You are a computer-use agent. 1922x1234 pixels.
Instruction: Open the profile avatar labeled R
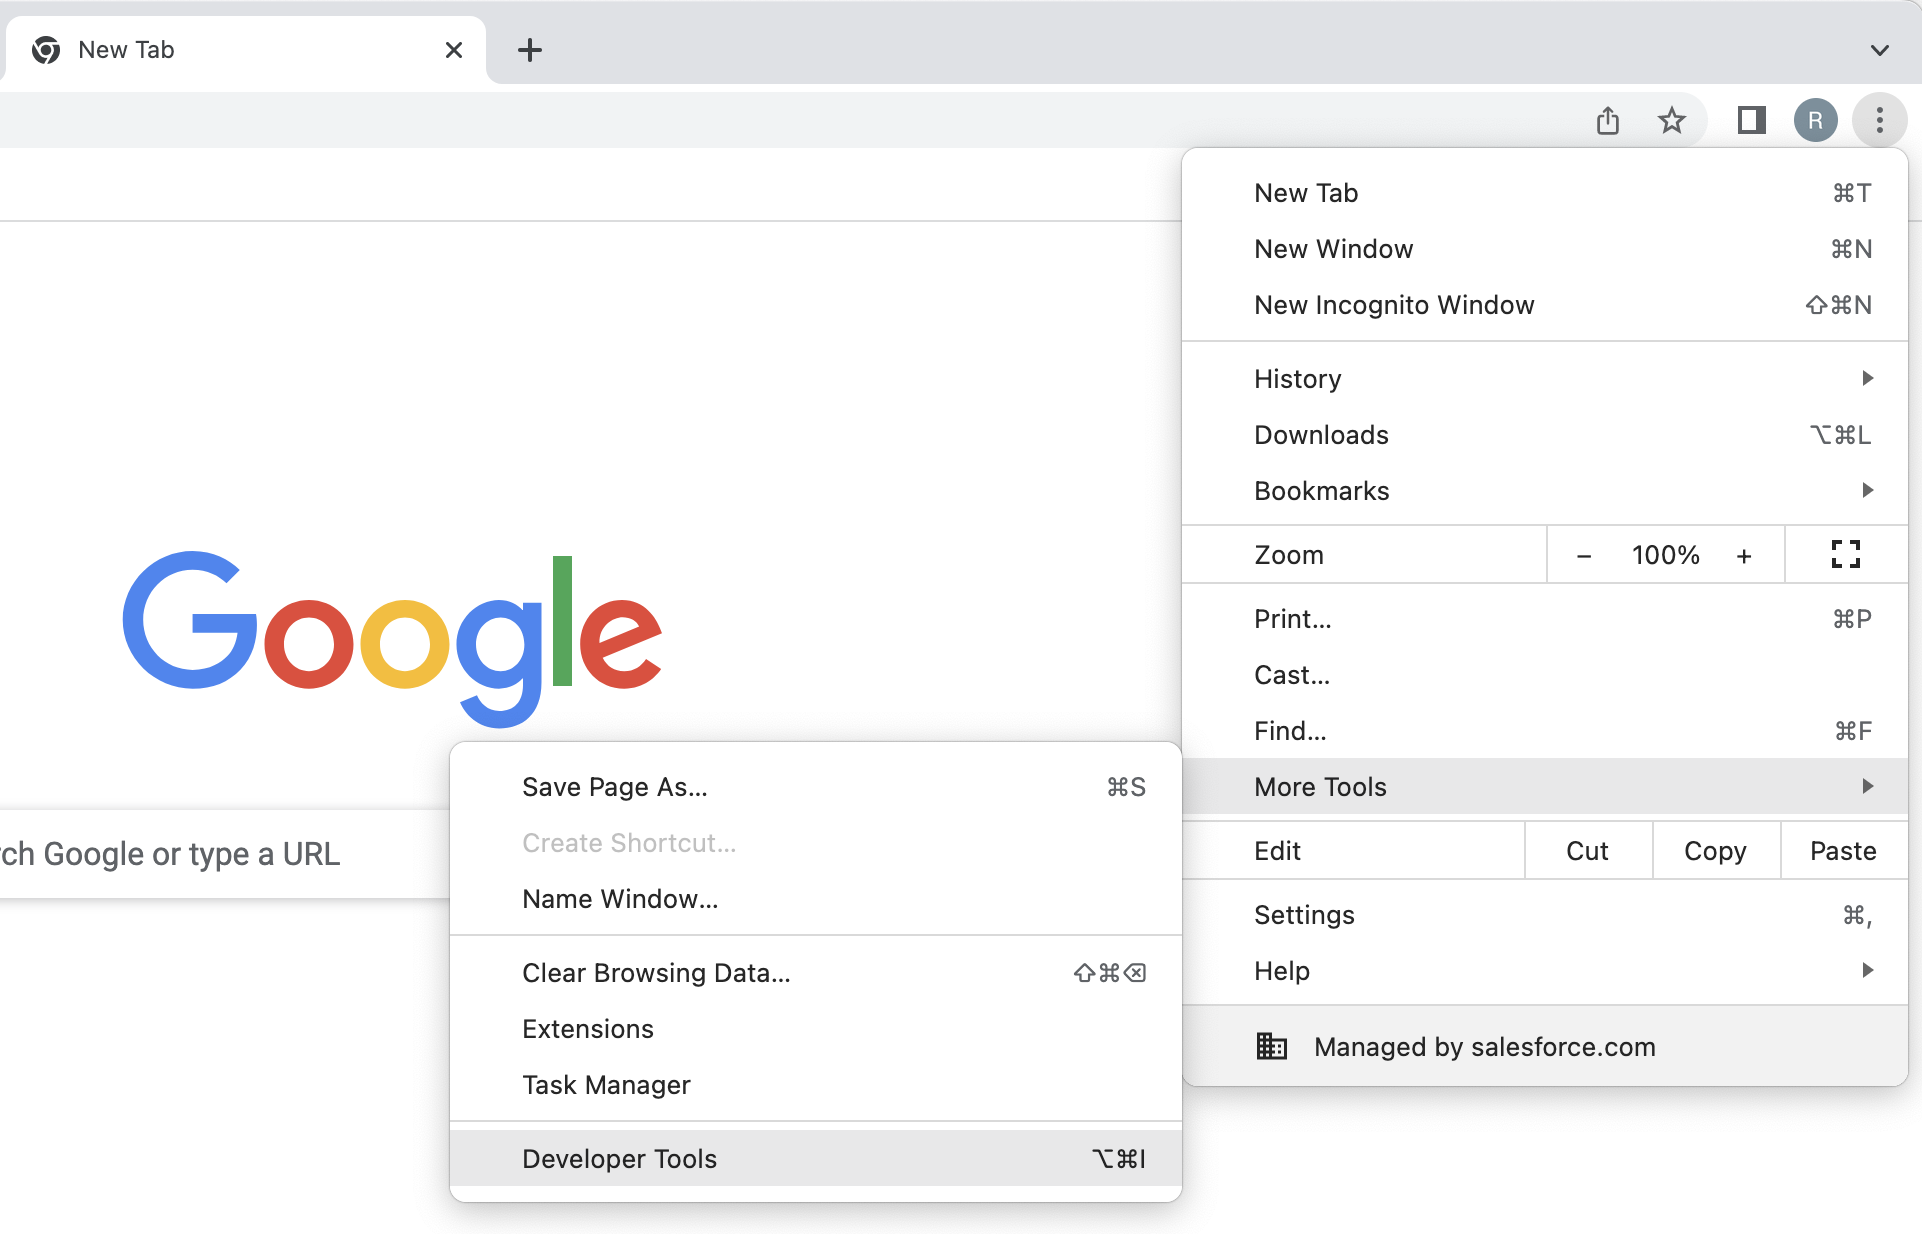tap(1815, 121)
